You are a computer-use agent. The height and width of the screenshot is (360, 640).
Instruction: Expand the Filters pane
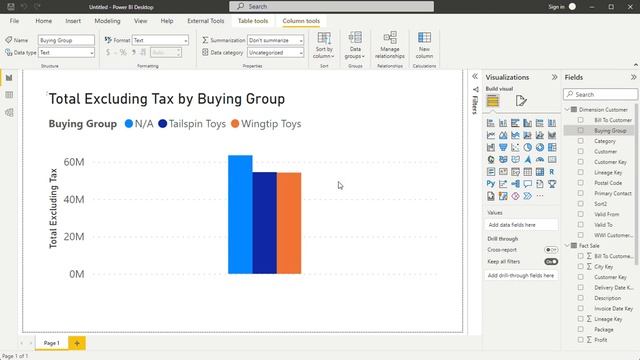[x=475, y=76]
